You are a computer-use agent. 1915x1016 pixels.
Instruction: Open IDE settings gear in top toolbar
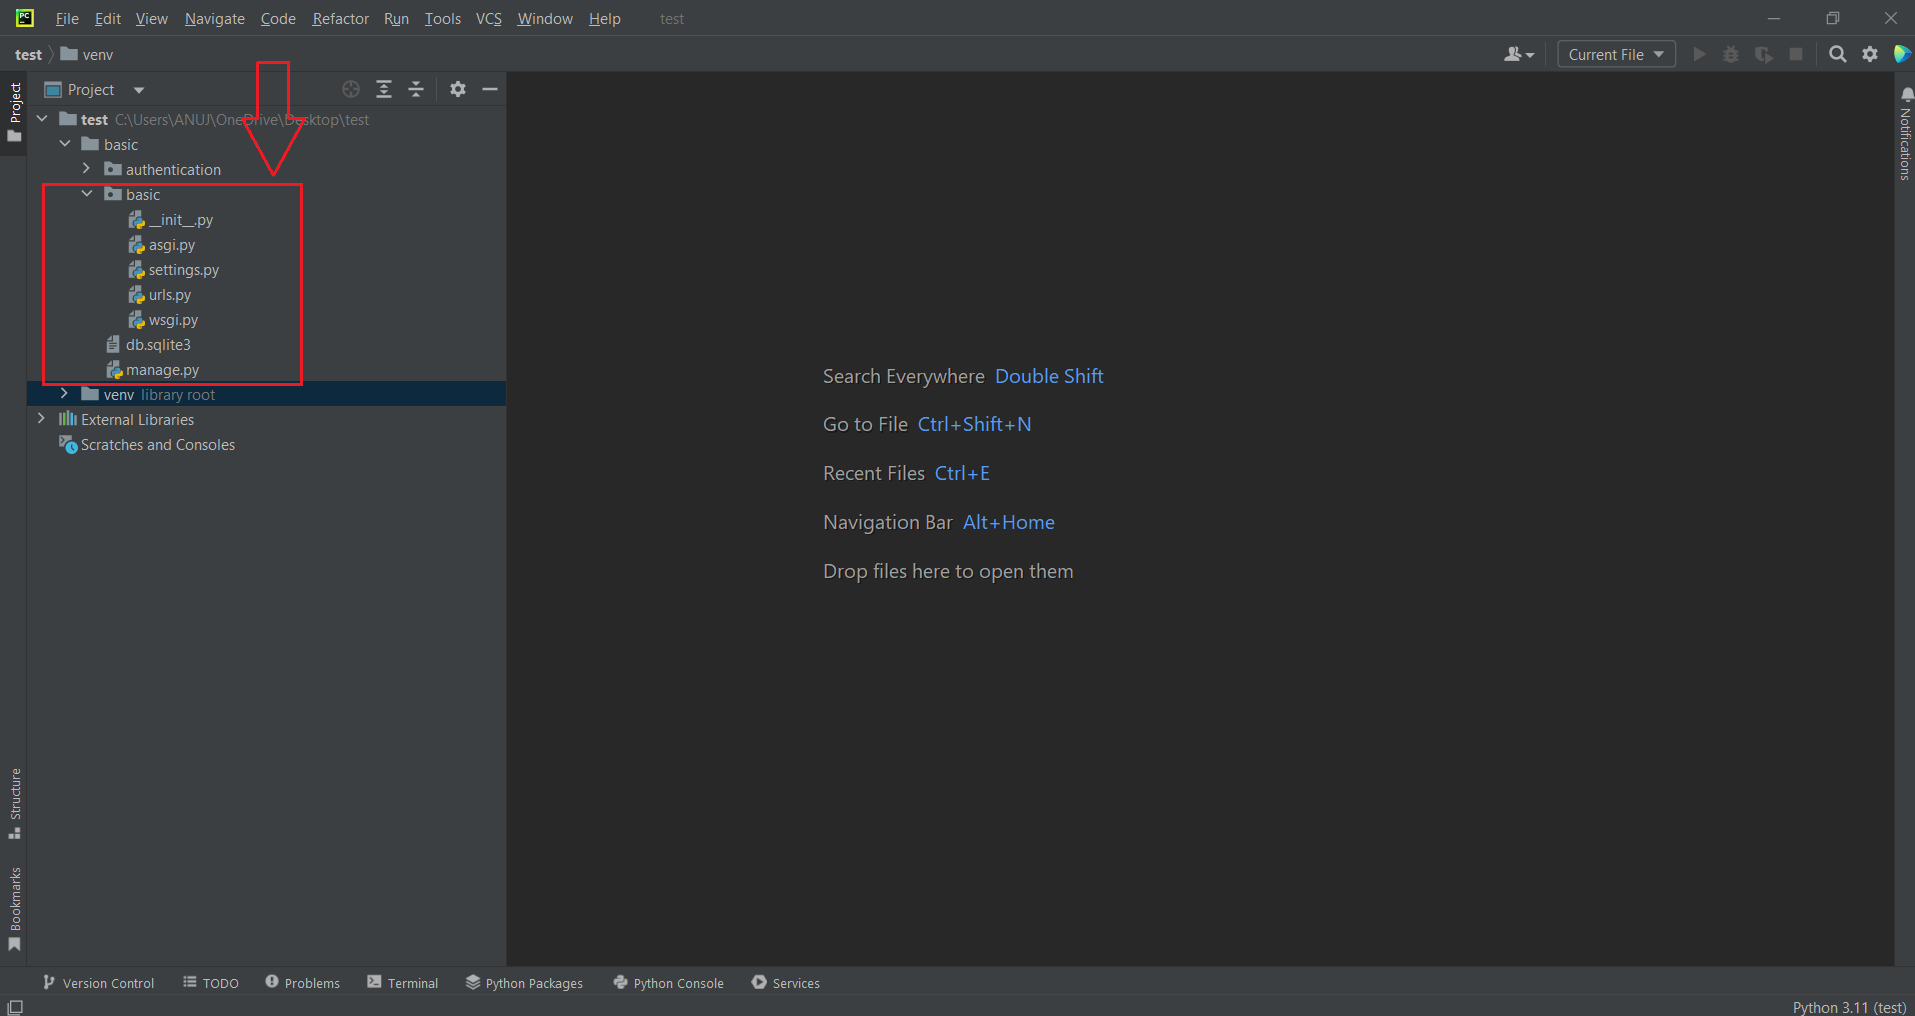[x=1870, y=54]
